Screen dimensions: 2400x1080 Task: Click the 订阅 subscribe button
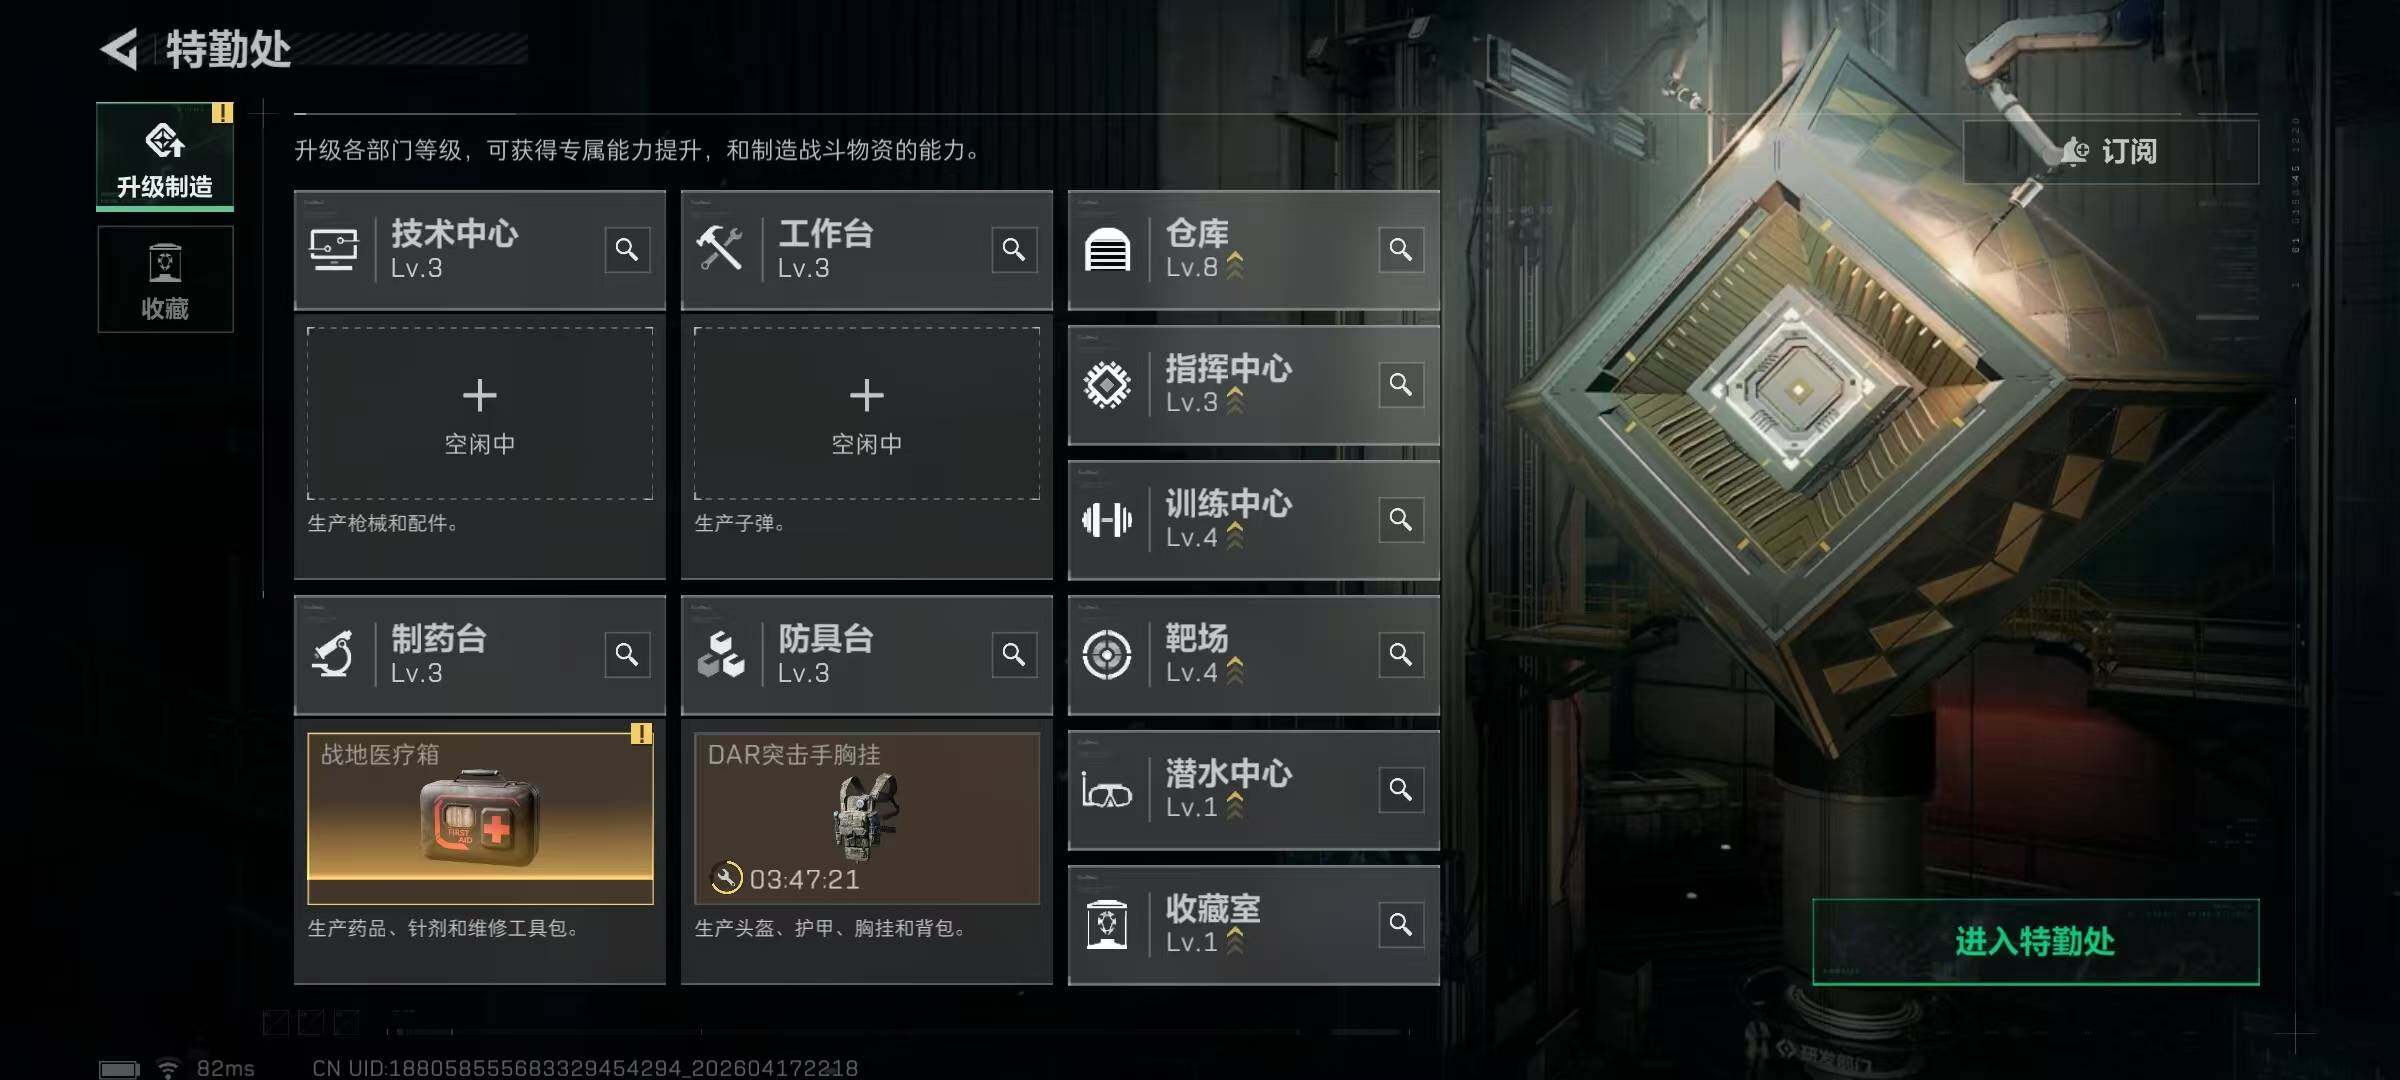(2110, 151)
